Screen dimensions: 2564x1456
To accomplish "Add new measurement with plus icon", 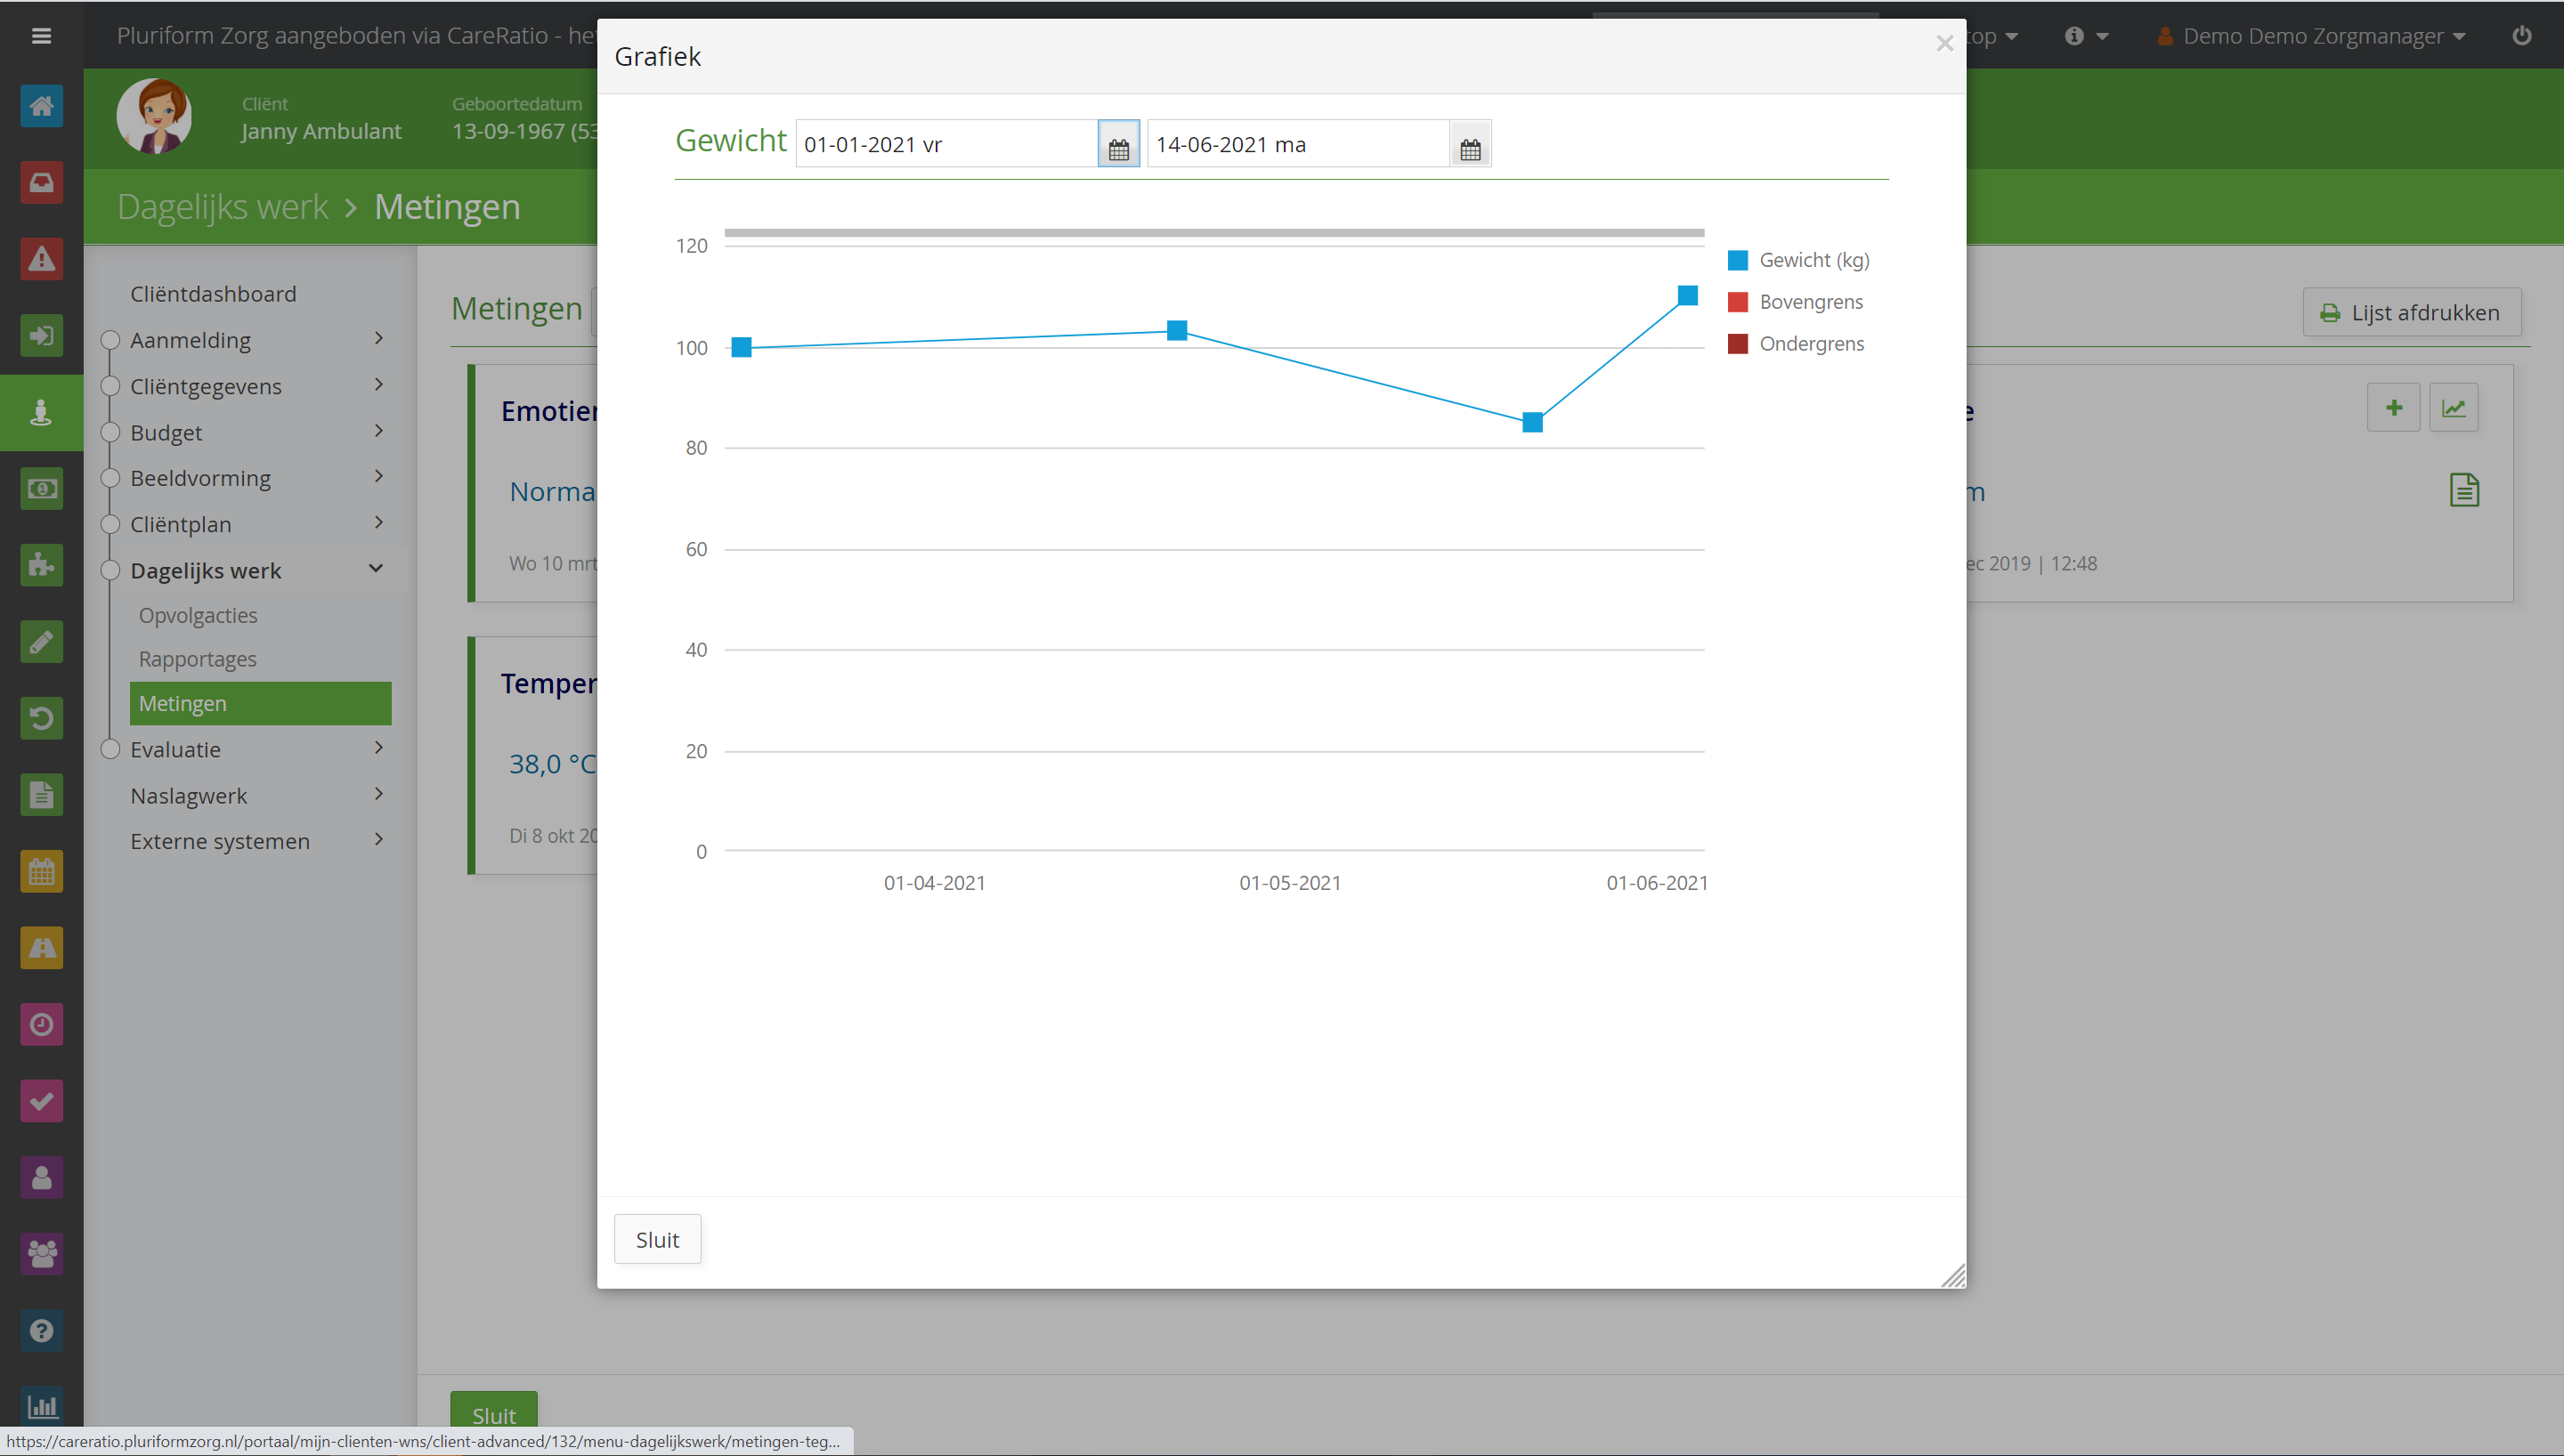I will point(2394,408).
